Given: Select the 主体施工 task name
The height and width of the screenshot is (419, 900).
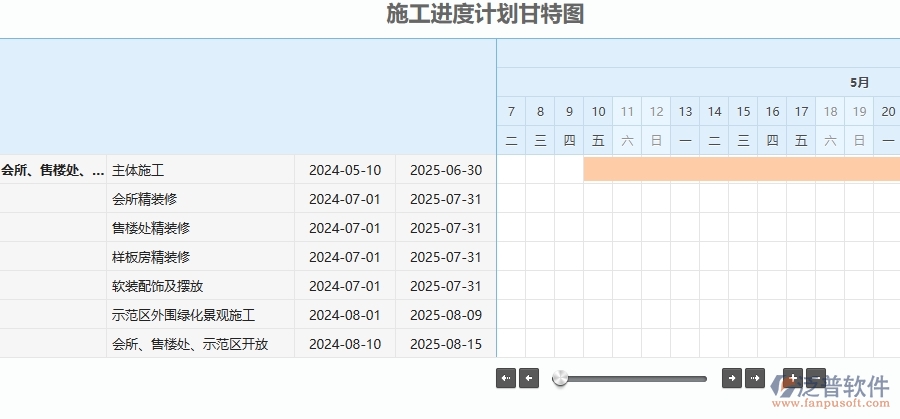Looking at the screenshot, I should tap(138, 170).
